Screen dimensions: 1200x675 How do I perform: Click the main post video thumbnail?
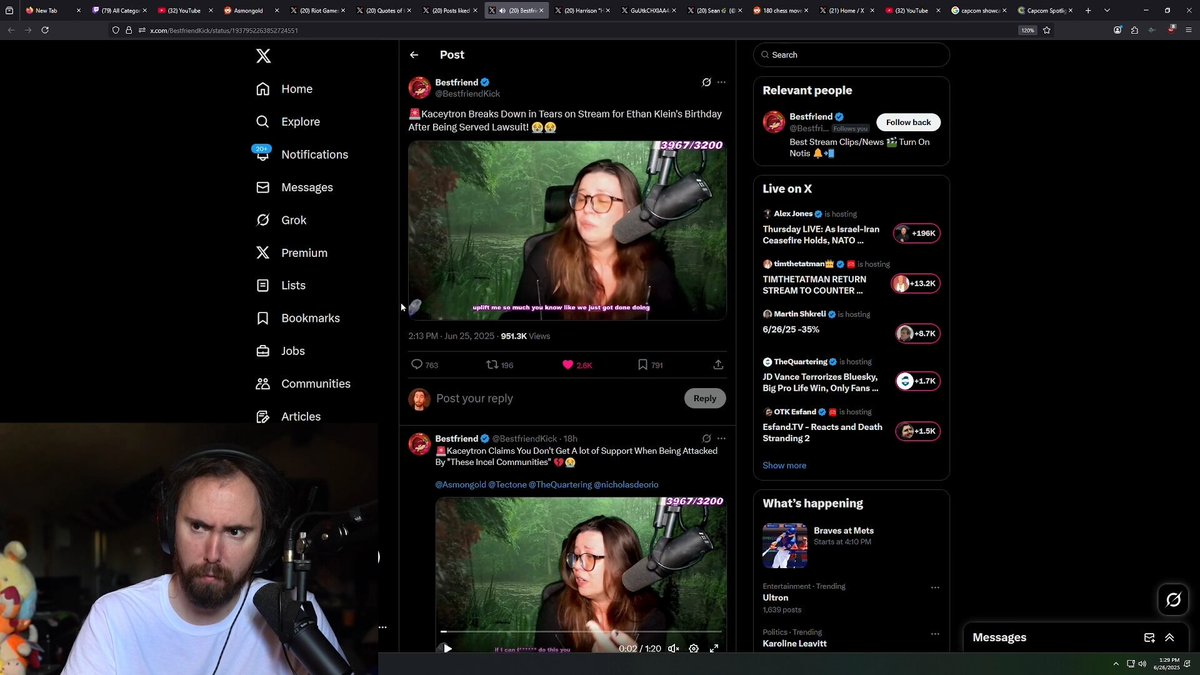click(567, 230)
